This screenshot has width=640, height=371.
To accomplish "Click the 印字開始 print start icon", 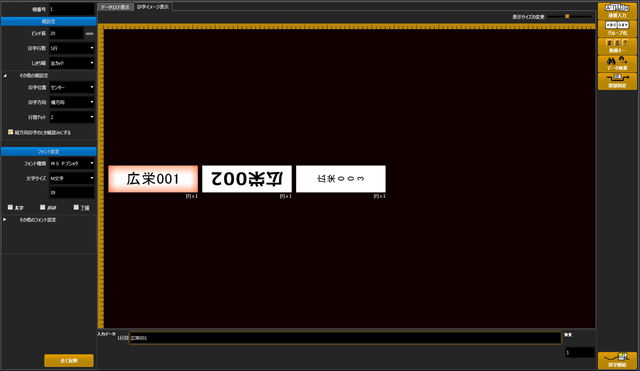I will tap(617, 360).
